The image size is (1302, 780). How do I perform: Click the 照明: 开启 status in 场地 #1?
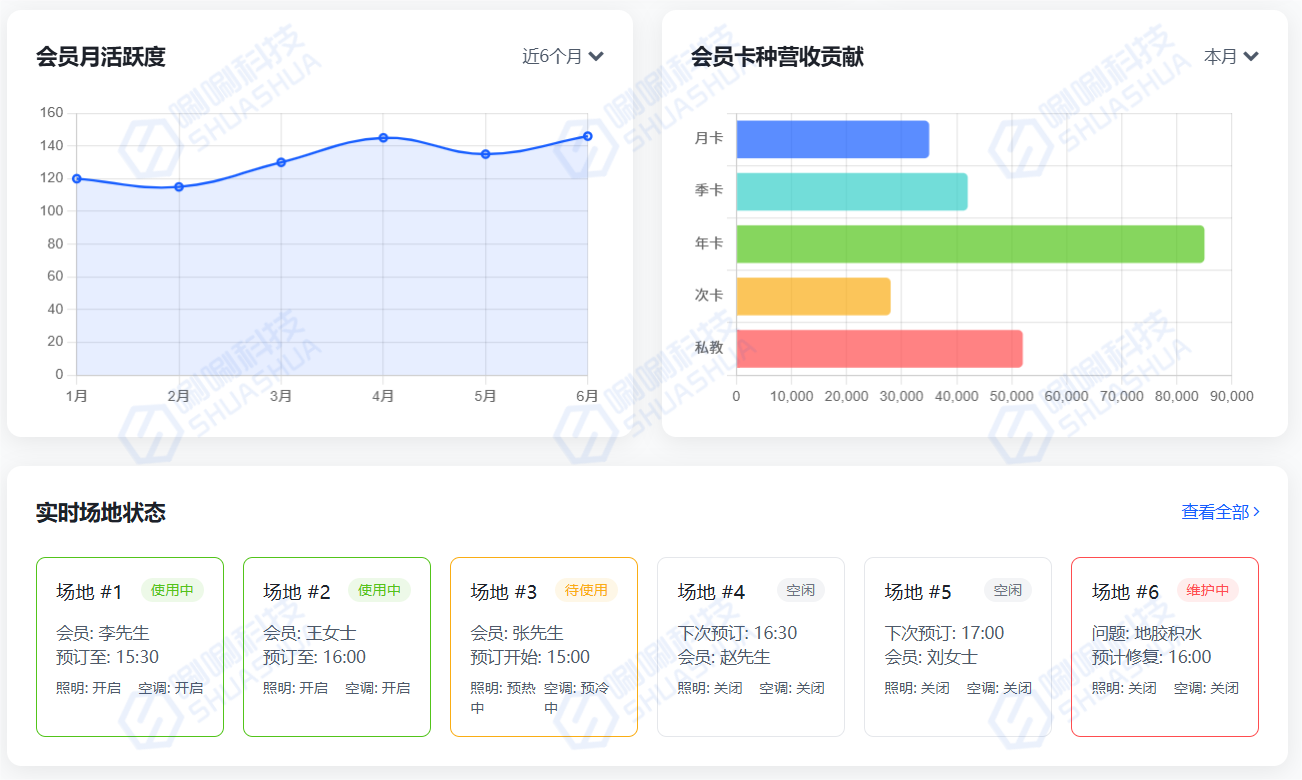[x=88, y=688]
